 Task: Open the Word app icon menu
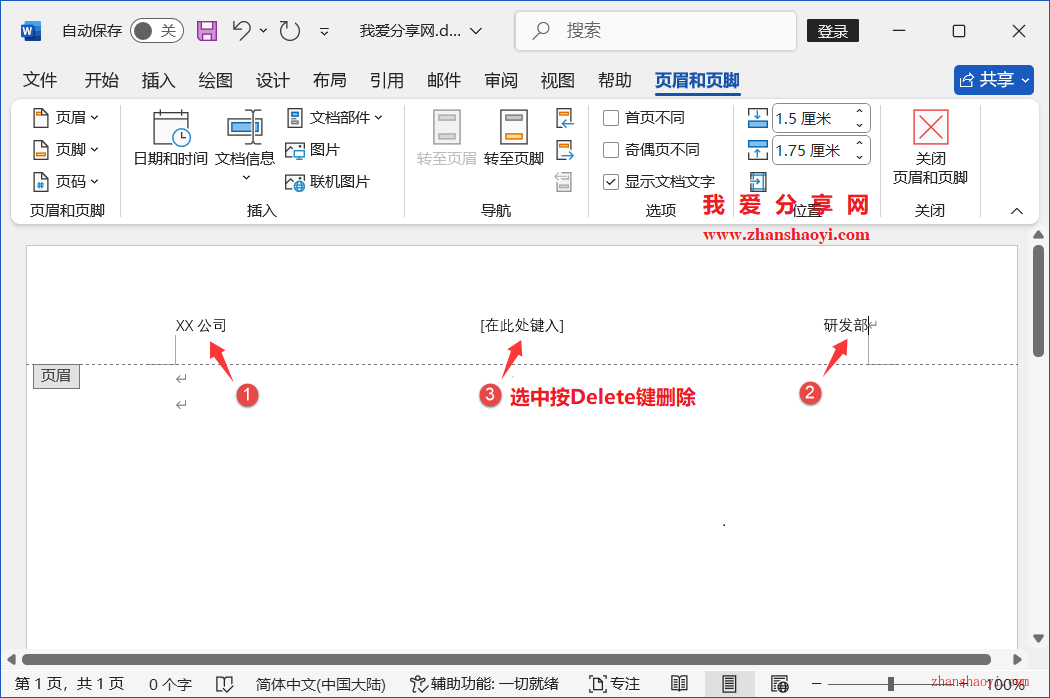pyautogui.click(x=31, y=31)
